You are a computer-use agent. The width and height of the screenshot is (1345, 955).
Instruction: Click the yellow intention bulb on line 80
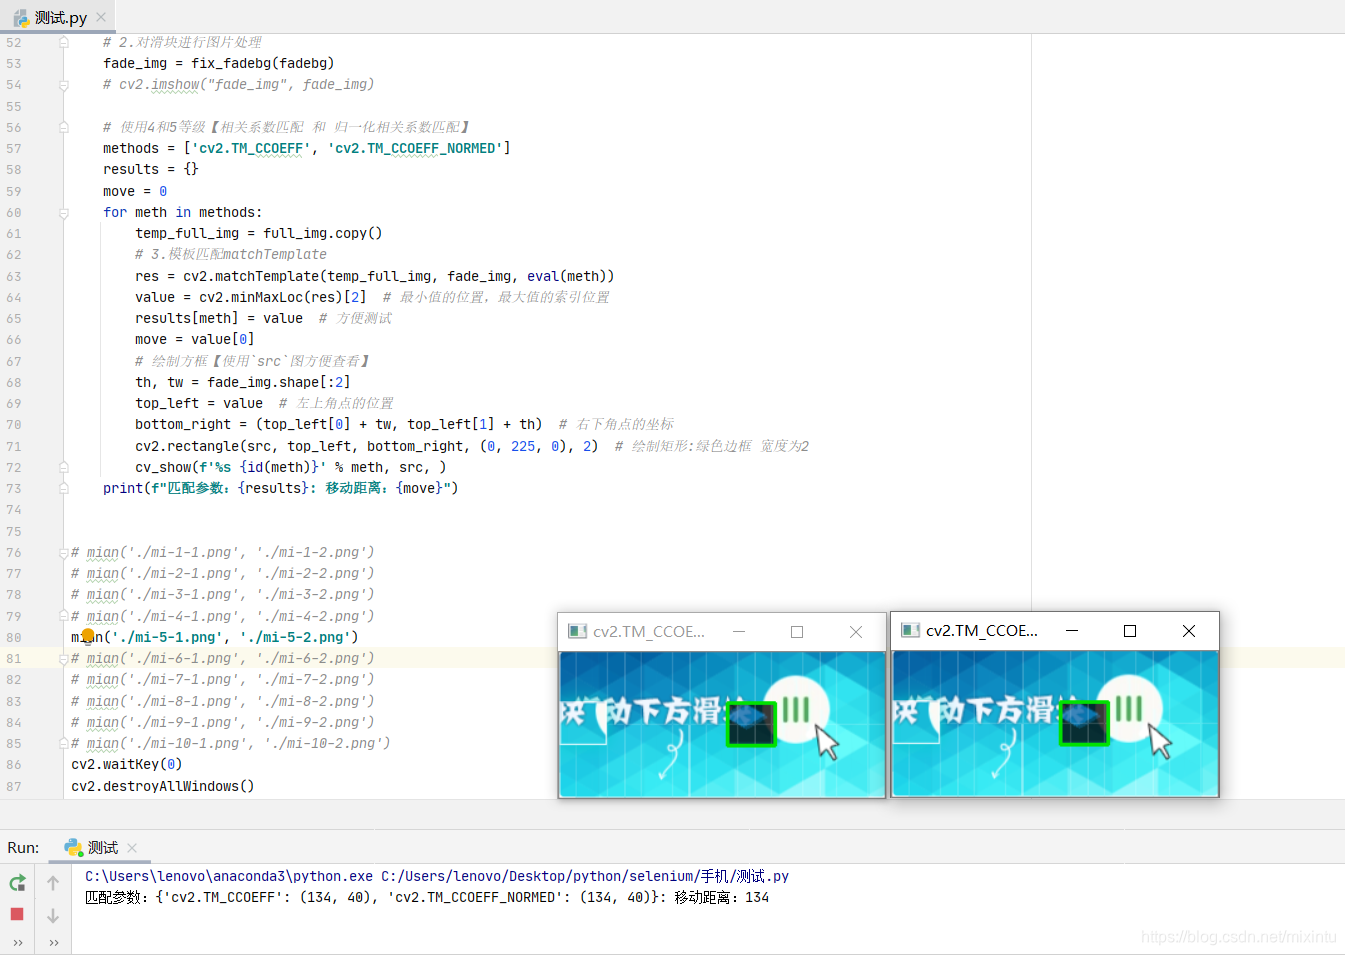click(x=88, y=636)
